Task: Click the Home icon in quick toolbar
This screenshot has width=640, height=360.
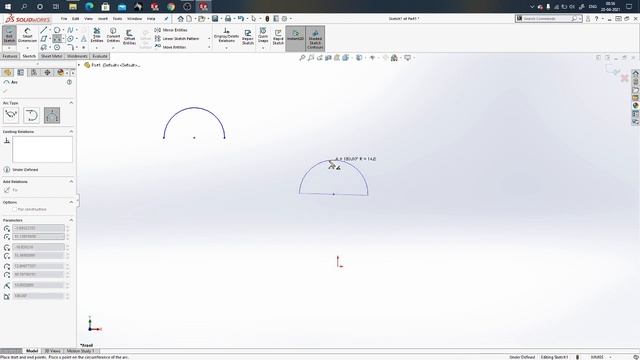Action: click(180, 19)
